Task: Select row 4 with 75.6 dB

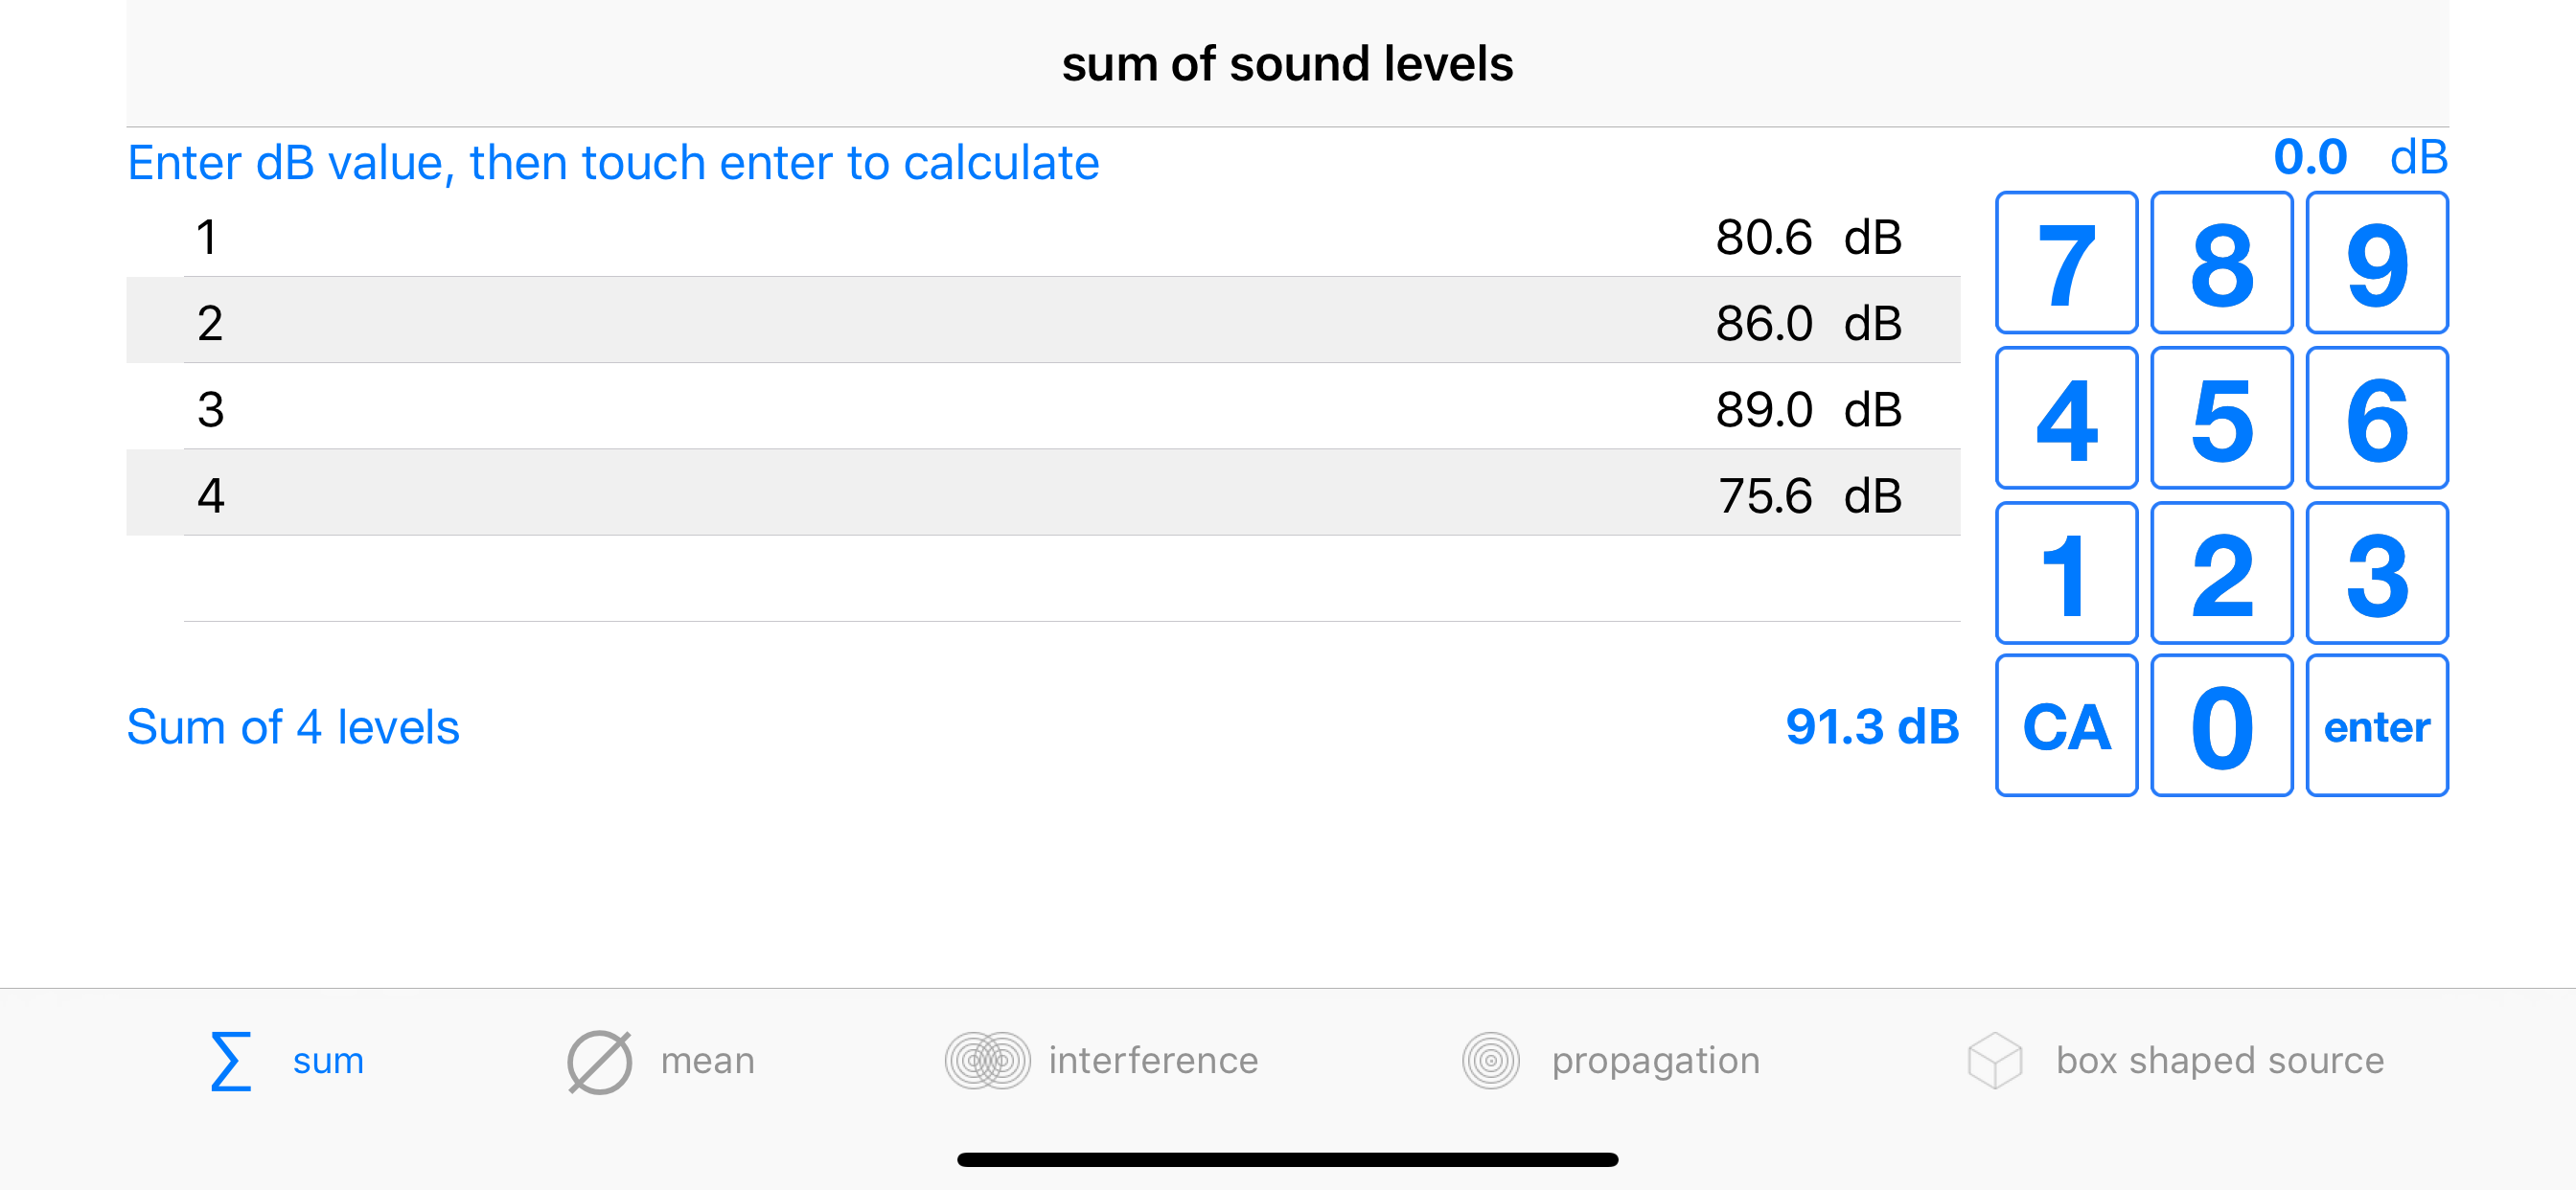Action: (1043, 493)
